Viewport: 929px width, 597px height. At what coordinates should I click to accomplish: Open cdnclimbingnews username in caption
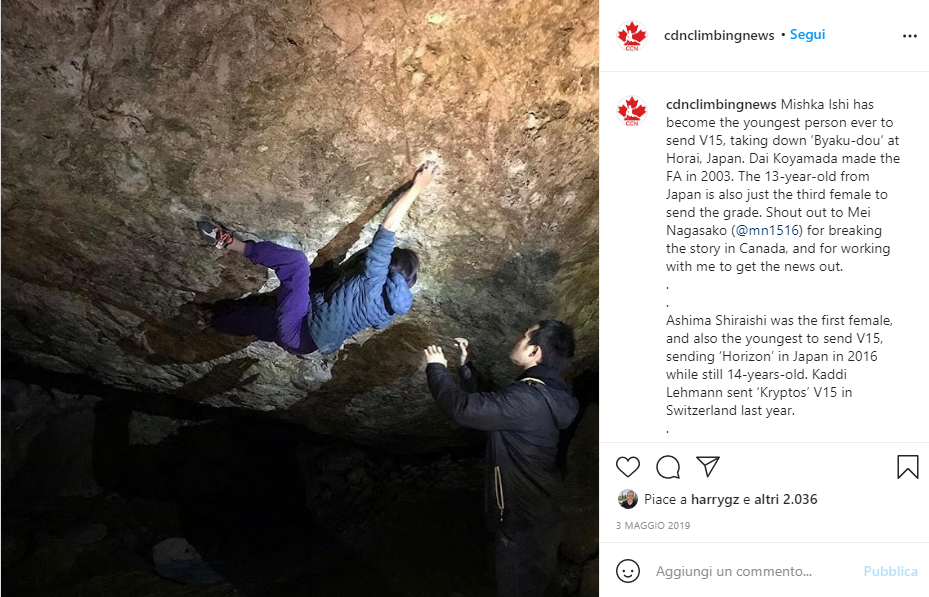tap(720, 104)
